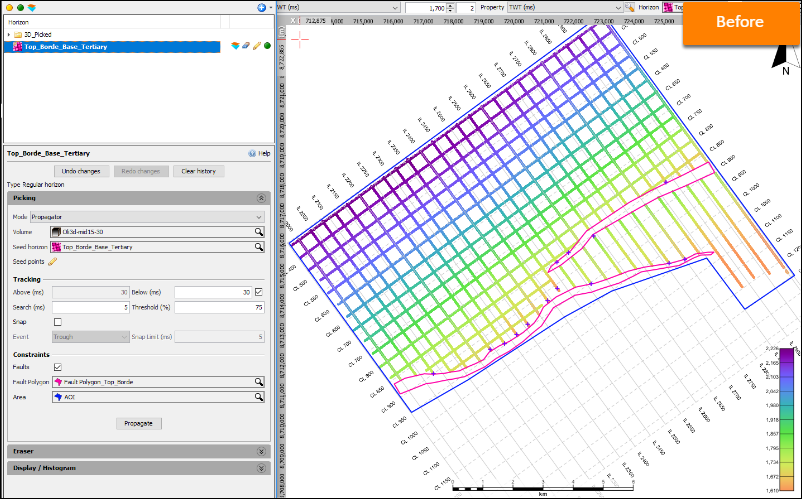Click the eraser icon on Top_Borde_Base_Tertiary row
This screenshot has height=499, width=802.
(246, 46)
